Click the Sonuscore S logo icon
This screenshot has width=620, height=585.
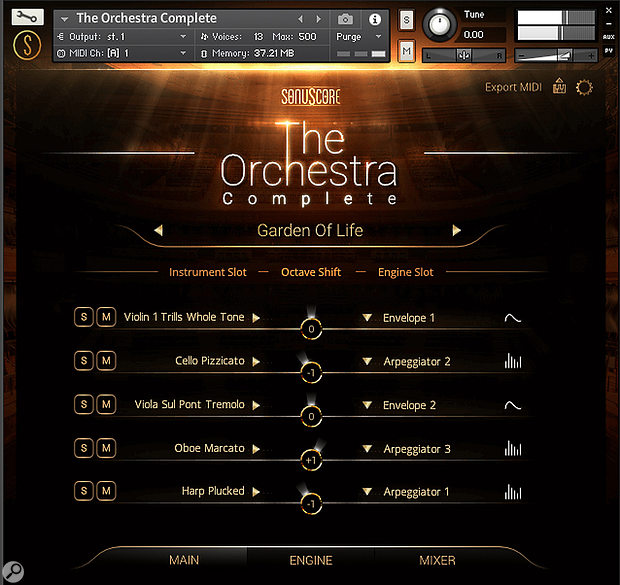tap(27, 45)
